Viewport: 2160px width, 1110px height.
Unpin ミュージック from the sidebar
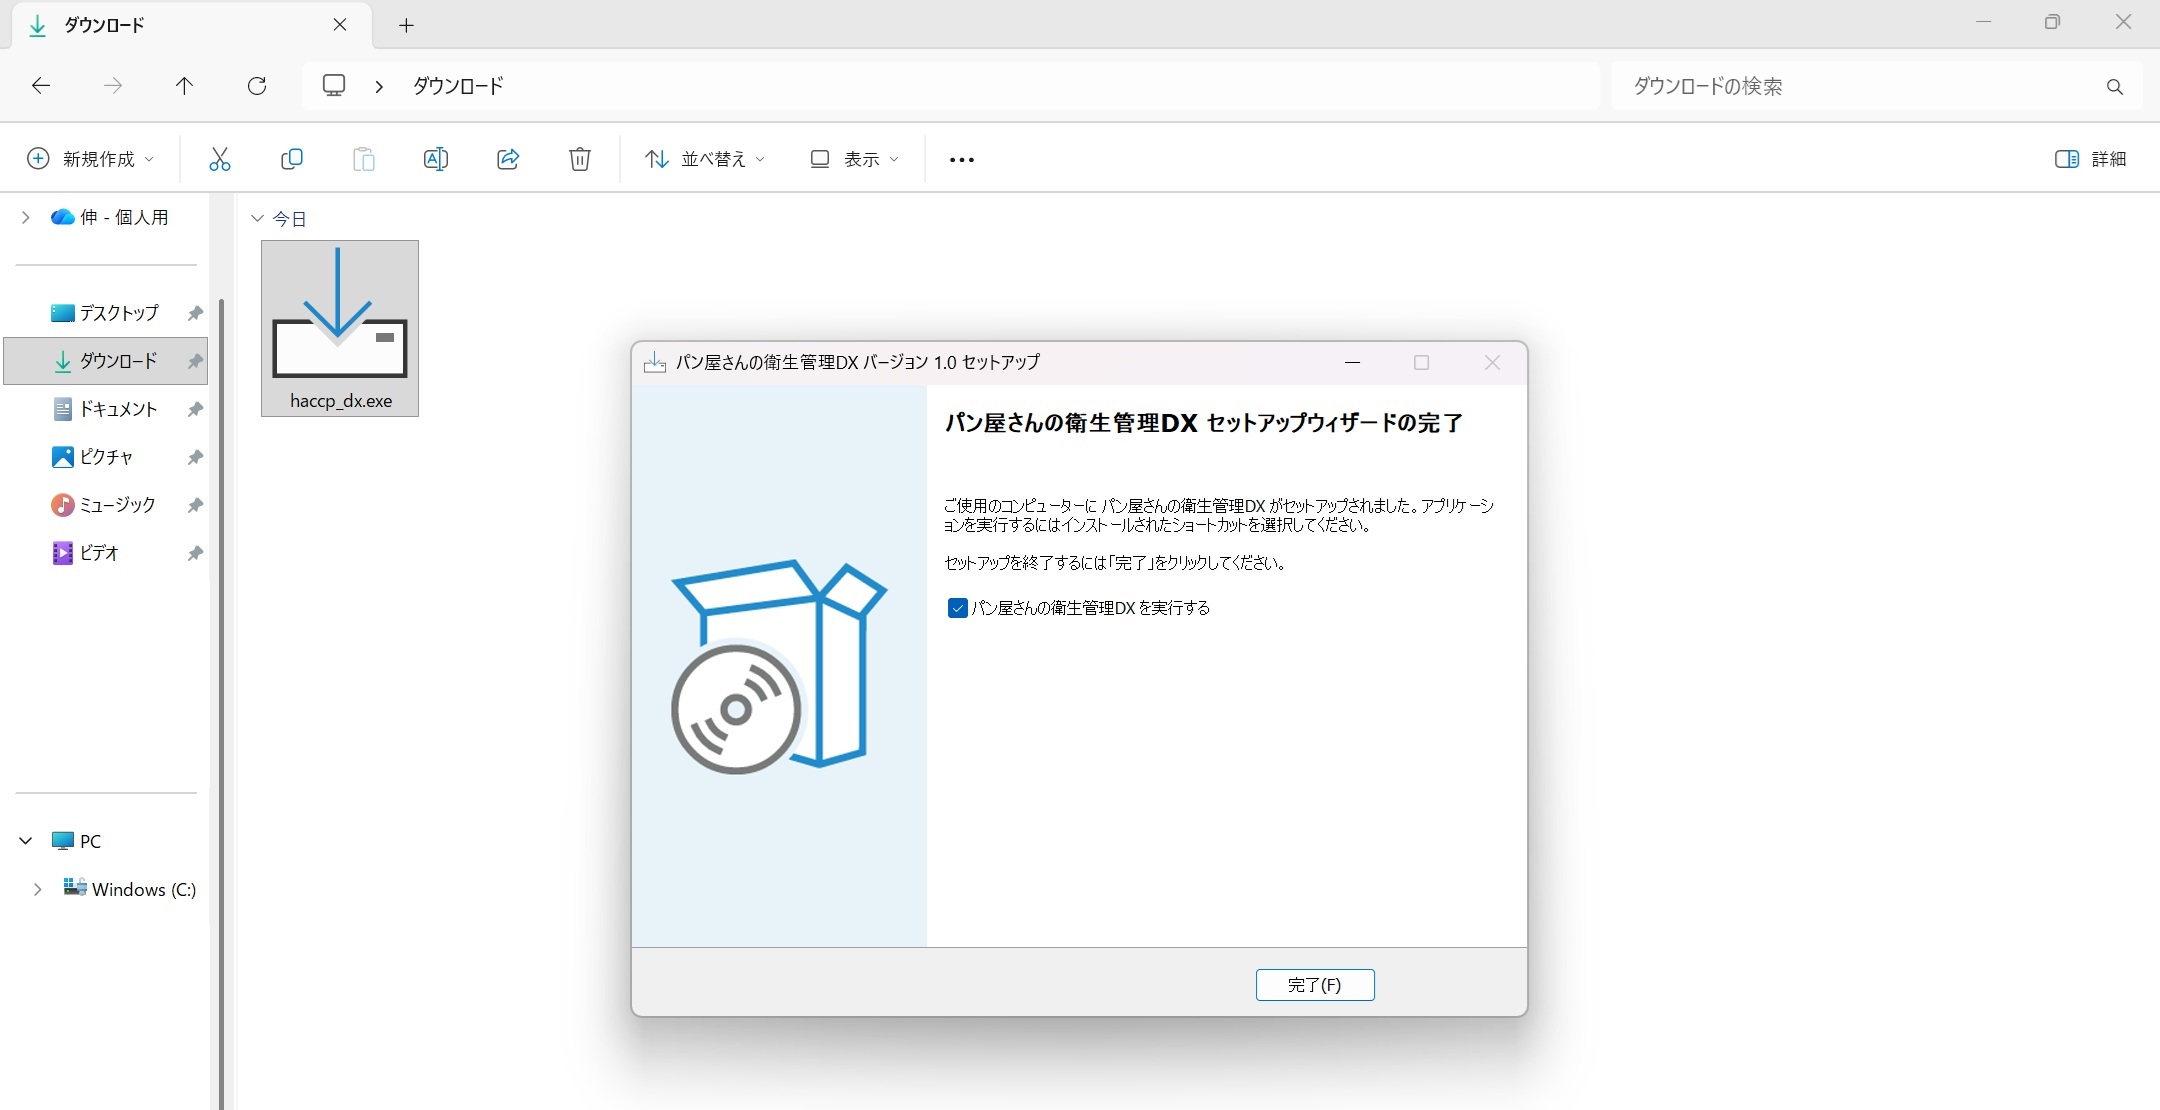pos(195,505)
